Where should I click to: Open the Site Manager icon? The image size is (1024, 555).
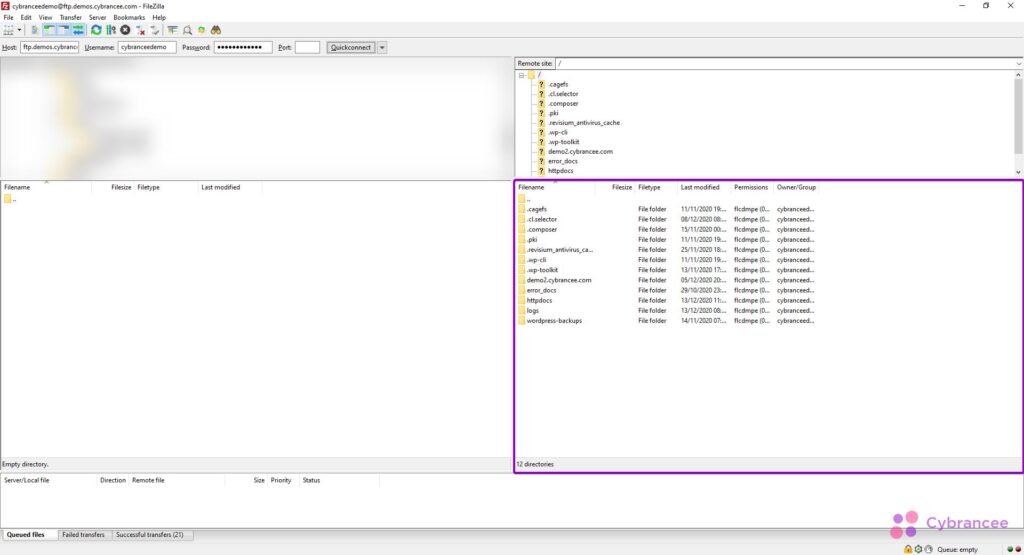click(8, 30)
